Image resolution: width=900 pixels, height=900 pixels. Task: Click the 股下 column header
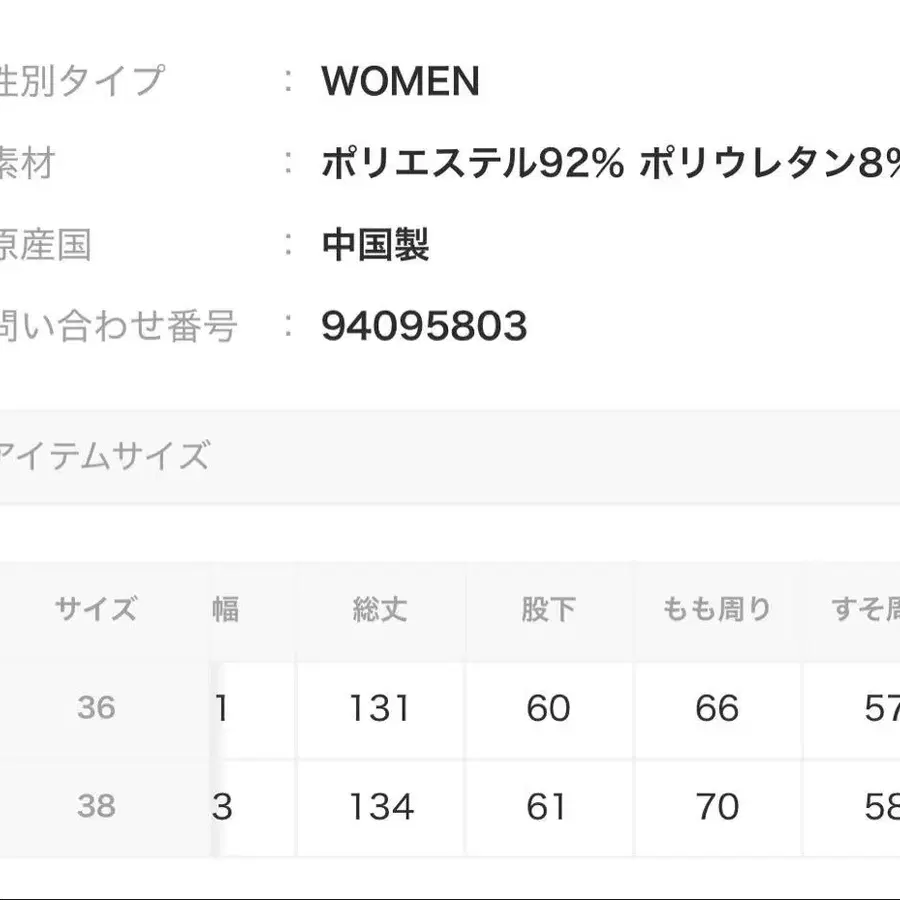[547, 609]
